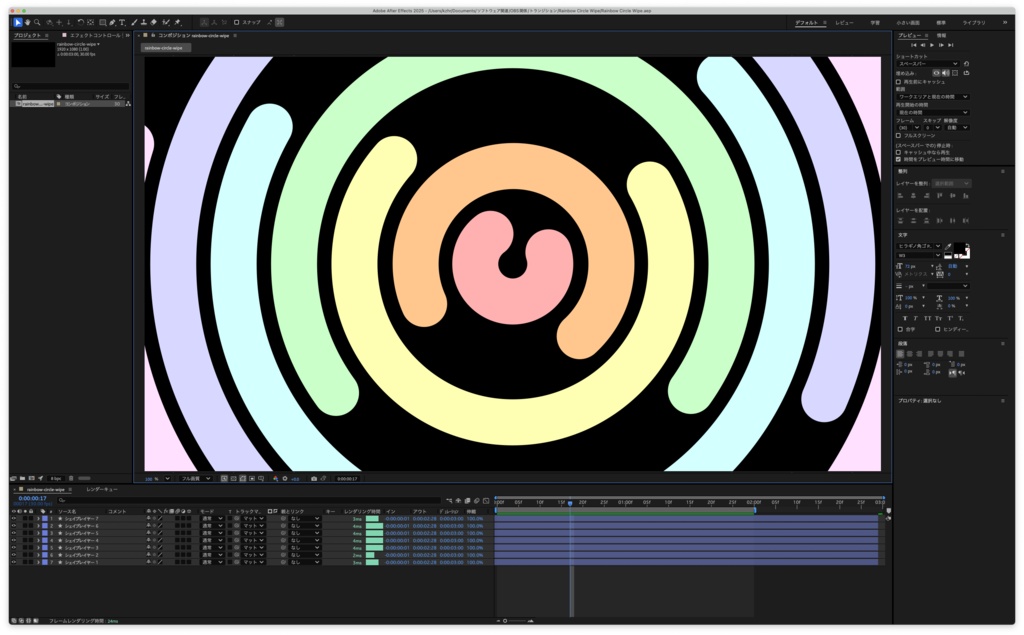Enable フルスクリーン checkbox

tap(898, 135)
